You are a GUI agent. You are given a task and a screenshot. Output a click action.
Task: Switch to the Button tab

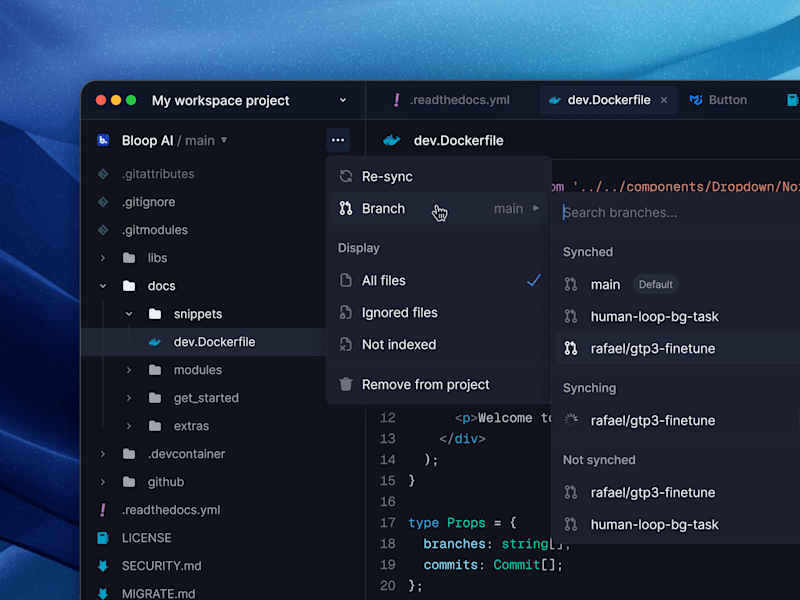[x=718, y=100]
